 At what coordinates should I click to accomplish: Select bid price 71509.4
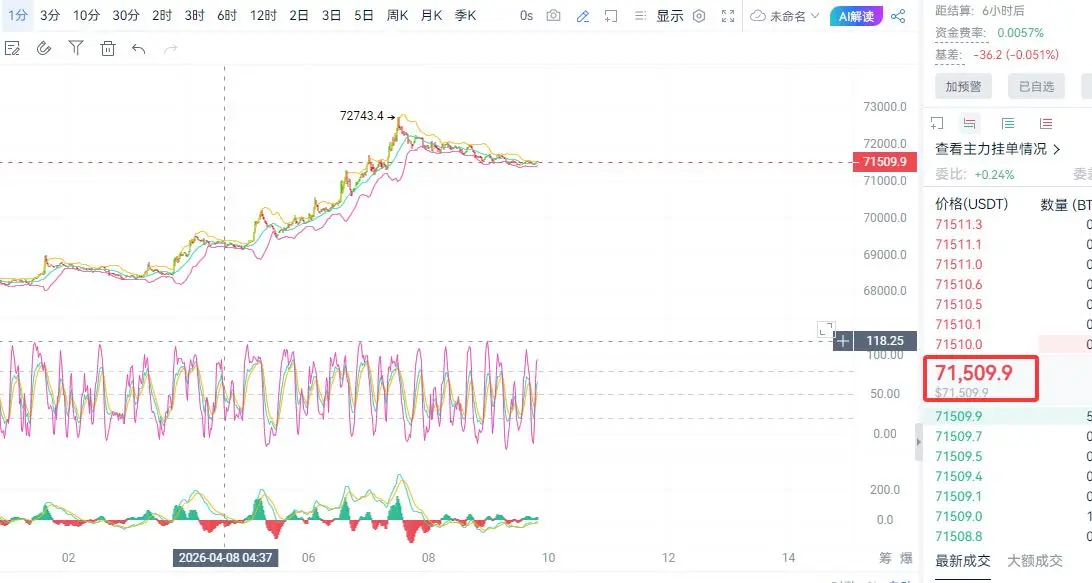point(958,476)
